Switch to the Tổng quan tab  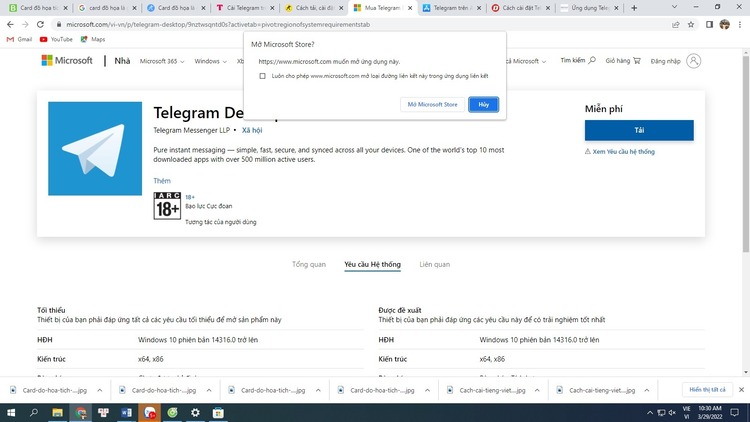[309, 264]
